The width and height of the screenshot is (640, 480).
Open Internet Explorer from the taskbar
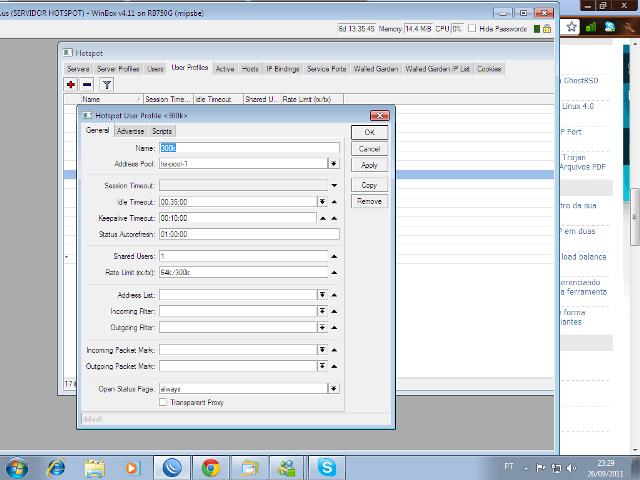[x=56, y=467]
